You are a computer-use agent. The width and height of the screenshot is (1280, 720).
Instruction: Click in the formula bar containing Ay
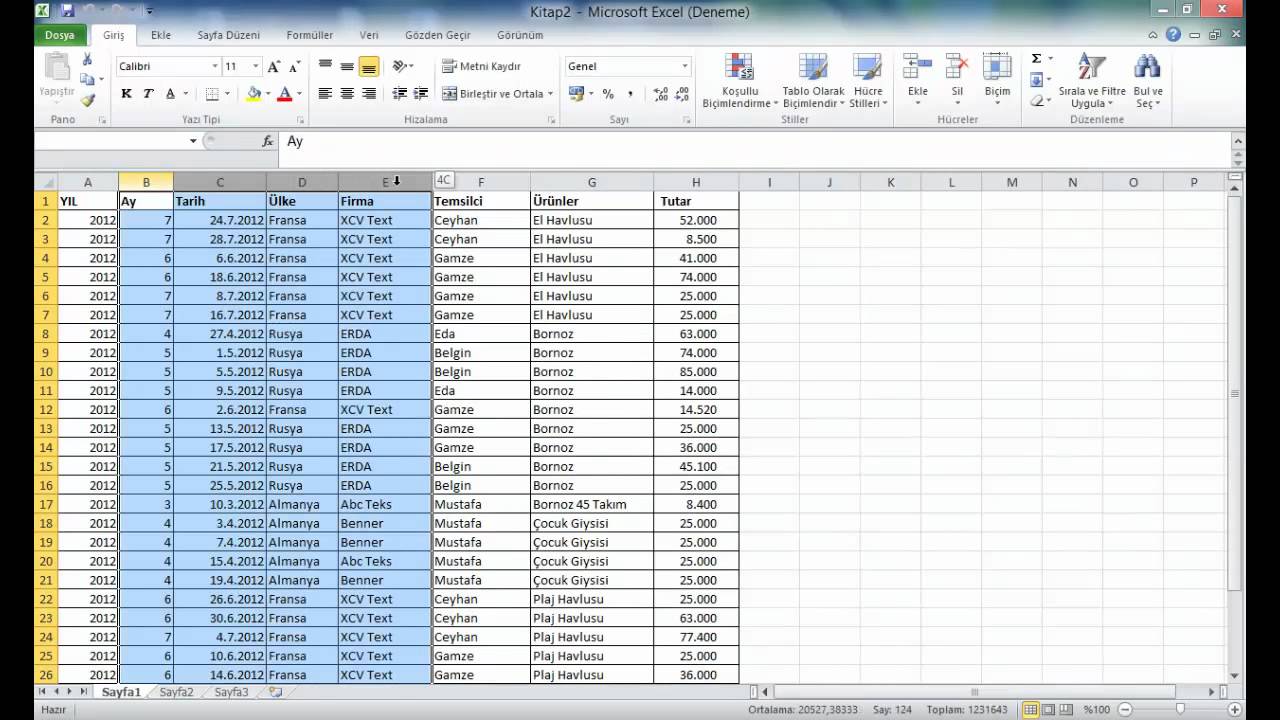click(755, 141)
